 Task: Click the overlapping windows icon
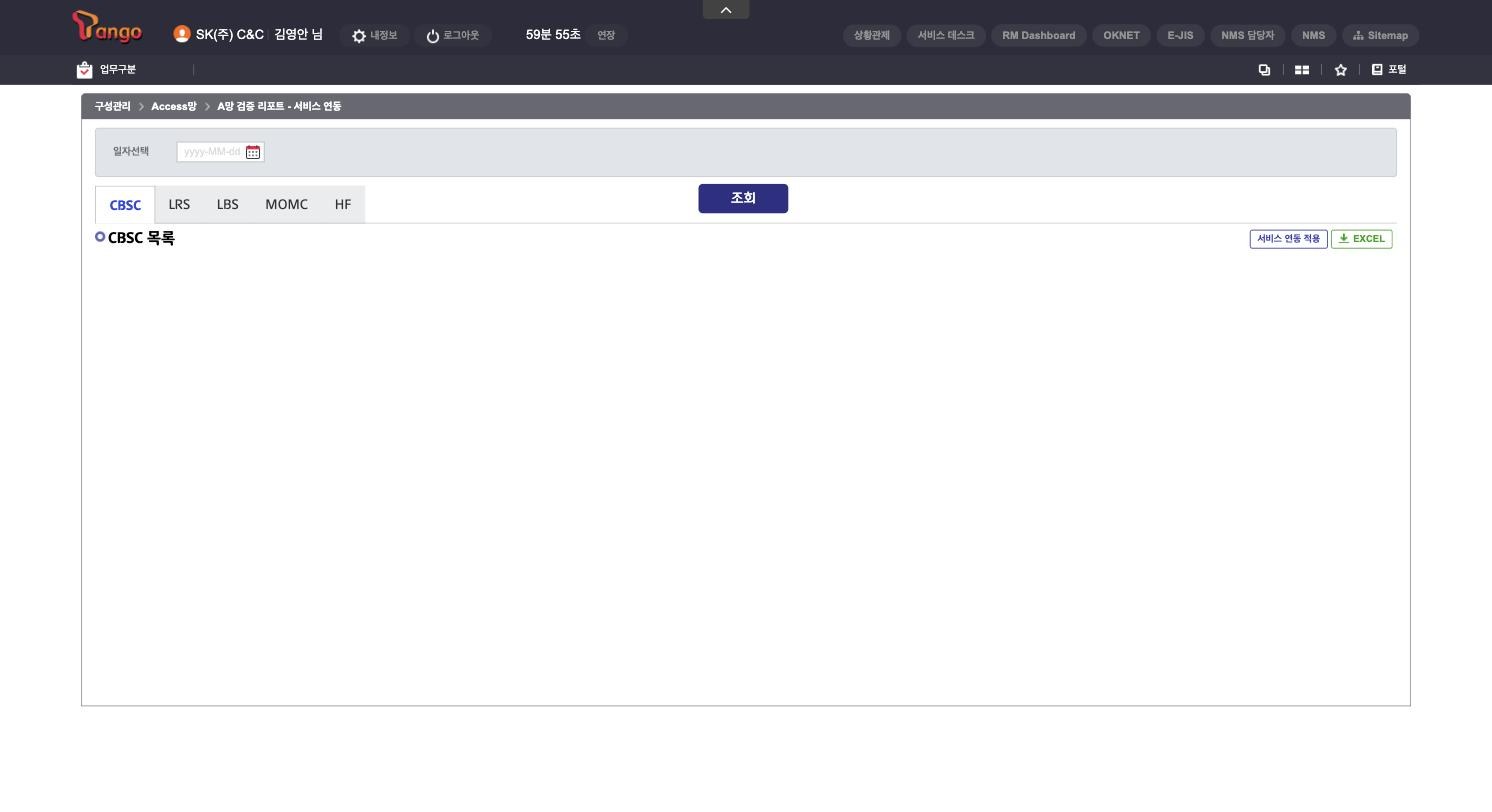point(1264,70)
